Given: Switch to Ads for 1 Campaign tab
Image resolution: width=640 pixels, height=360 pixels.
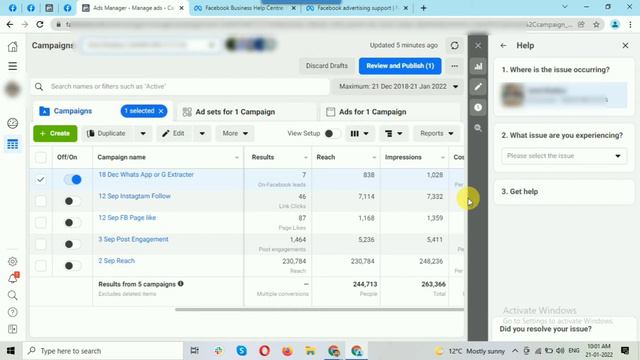Looking at the screenshot, I should pos(390,112).
